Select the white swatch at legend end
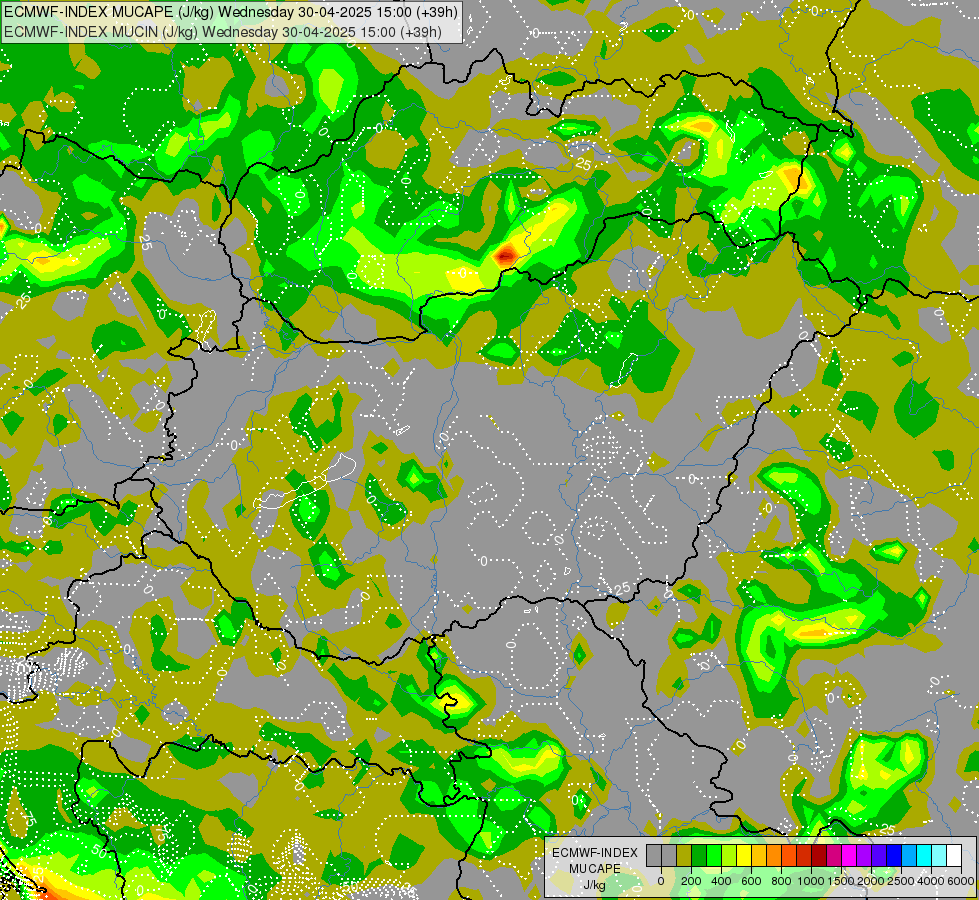Viewport: 979px width, 900px height. (954, 855)
